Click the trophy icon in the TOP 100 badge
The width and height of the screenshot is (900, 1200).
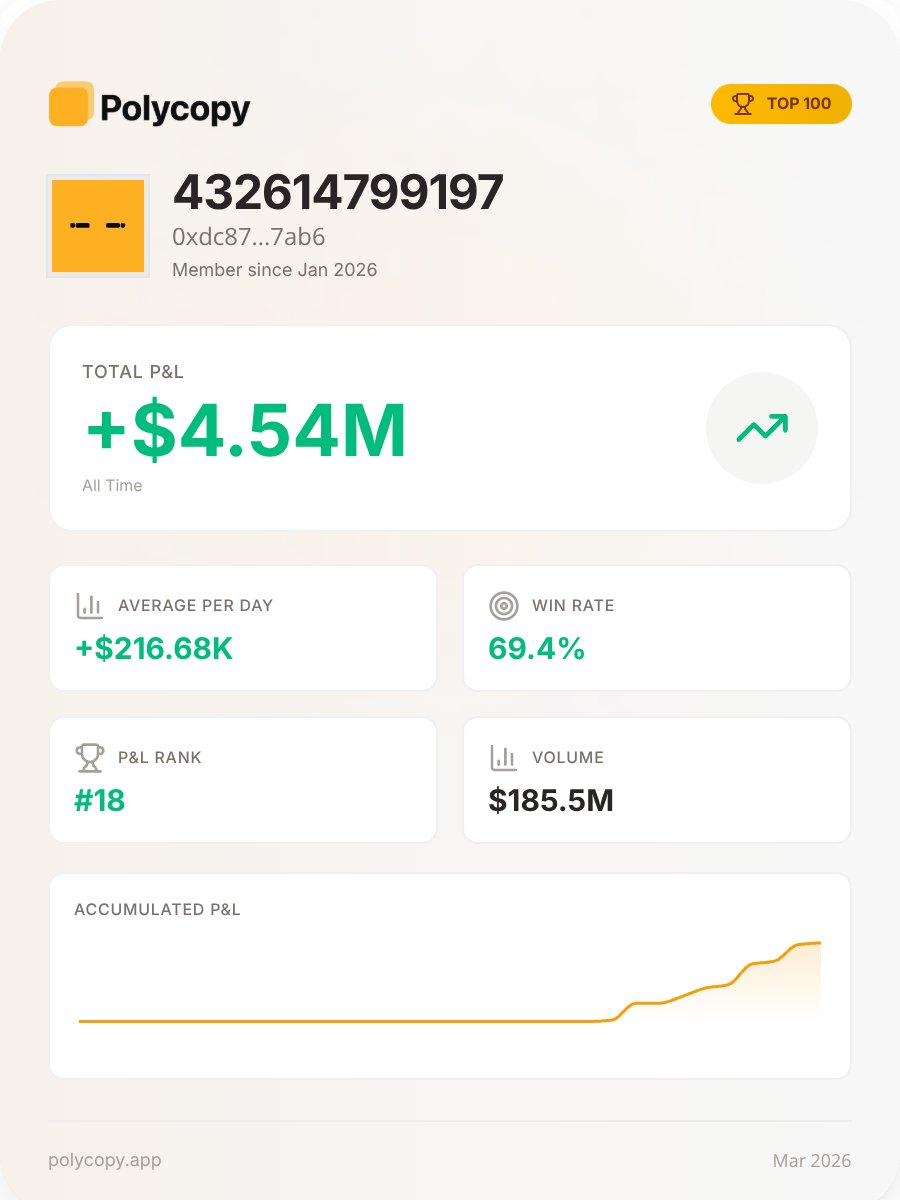pos(742,104)
